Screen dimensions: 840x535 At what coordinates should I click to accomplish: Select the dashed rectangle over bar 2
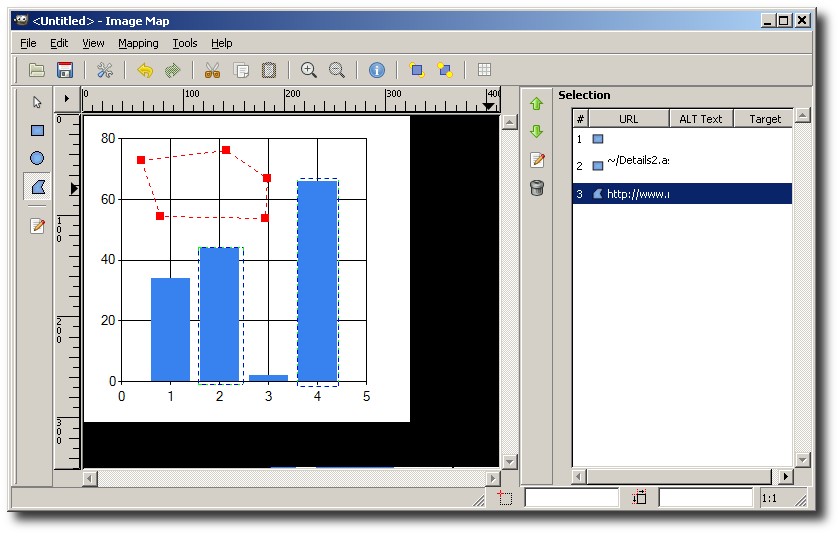click(221, 316)
